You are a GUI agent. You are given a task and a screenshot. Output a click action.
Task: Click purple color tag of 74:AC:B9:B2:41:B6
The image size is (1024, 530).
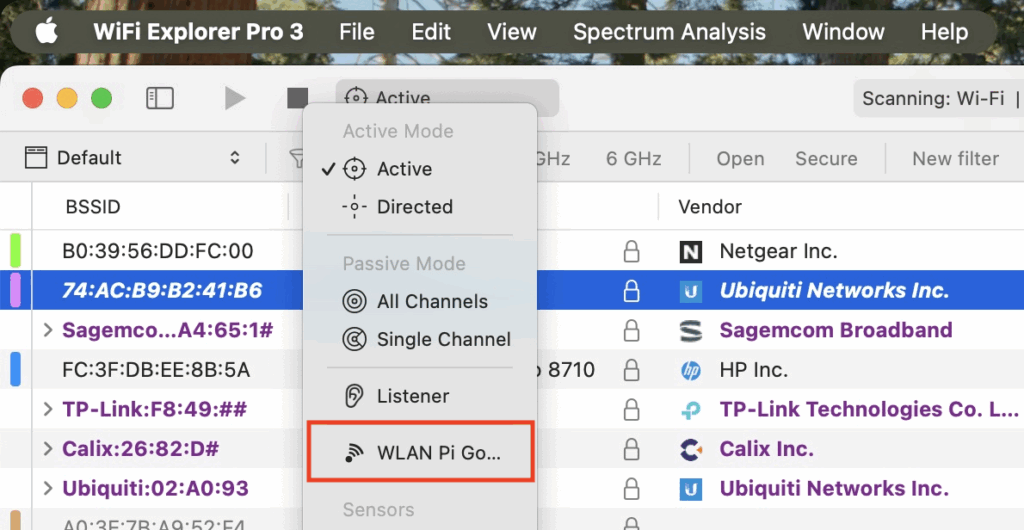(x=15, y=290)
